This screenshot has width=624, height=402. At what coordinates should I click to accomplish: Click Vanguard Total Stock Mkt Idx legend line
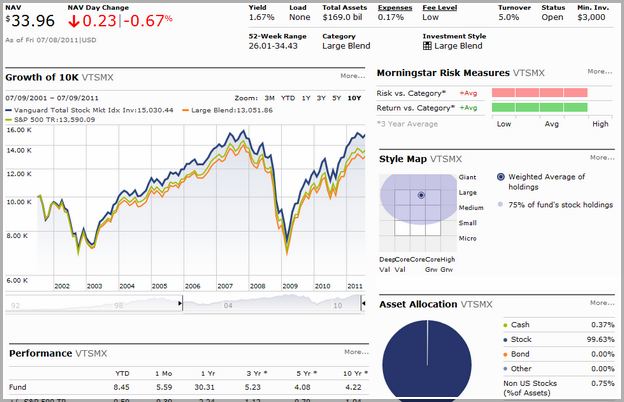click(9, 110)
